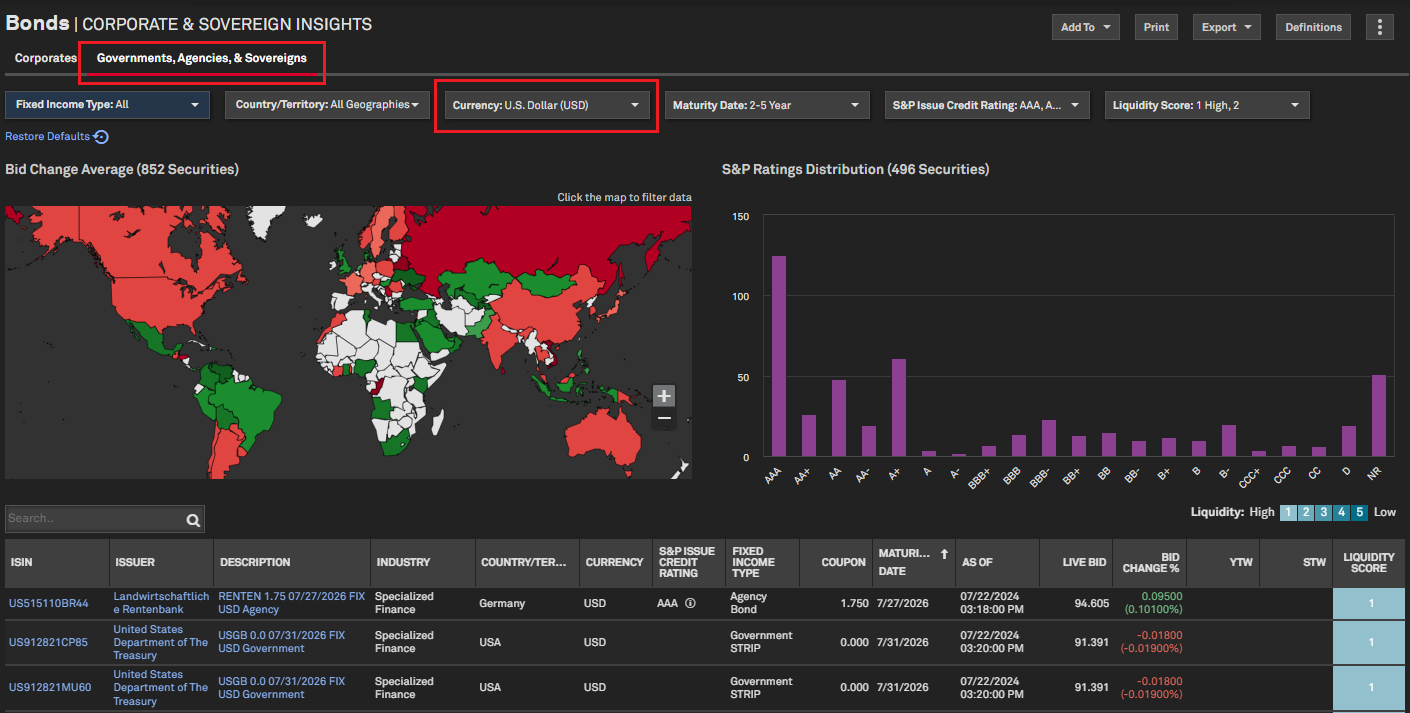Toggle liquidity level 3 filter box
This screenshot has height=713, width=1410.
coord(1323,512)
